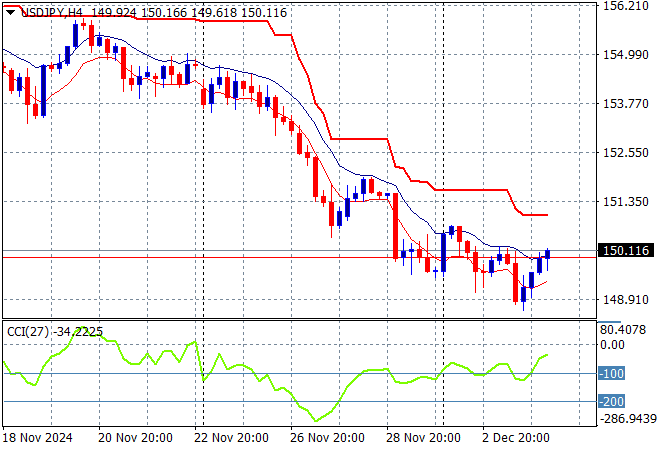Select the 152.550 price scale label

coord(626,152)
